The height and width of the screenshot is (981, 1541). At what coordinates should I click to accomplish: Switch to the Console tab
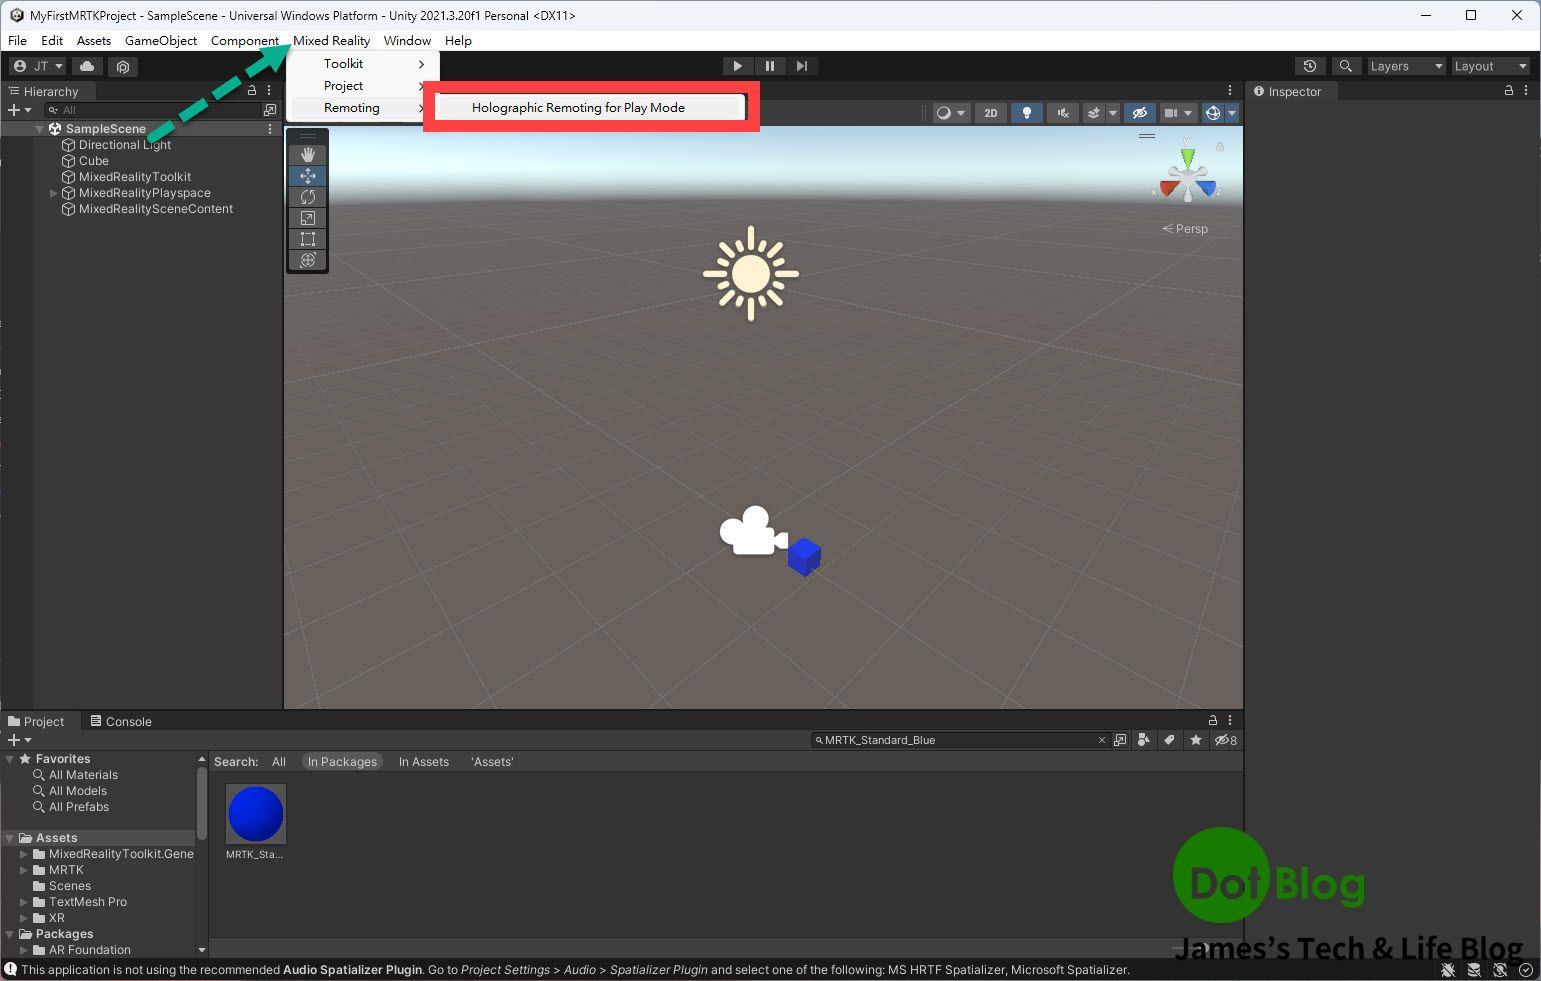coord(121,721)
